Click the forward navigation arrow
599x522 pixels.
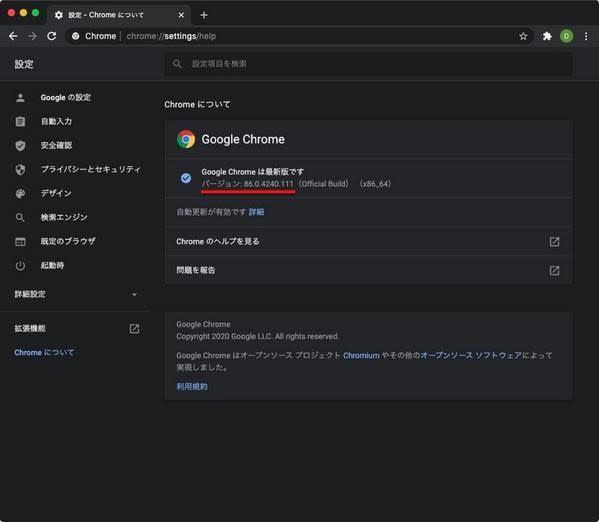pos(32,36)
